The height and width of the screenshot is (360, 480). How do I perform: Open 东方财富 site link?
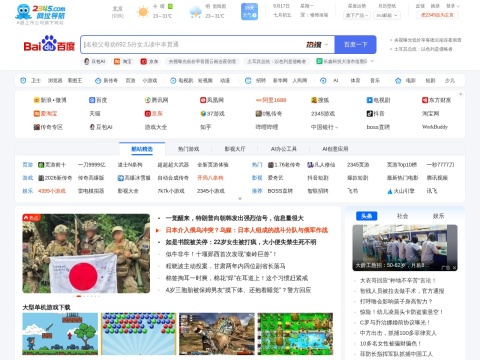[436, 100]
